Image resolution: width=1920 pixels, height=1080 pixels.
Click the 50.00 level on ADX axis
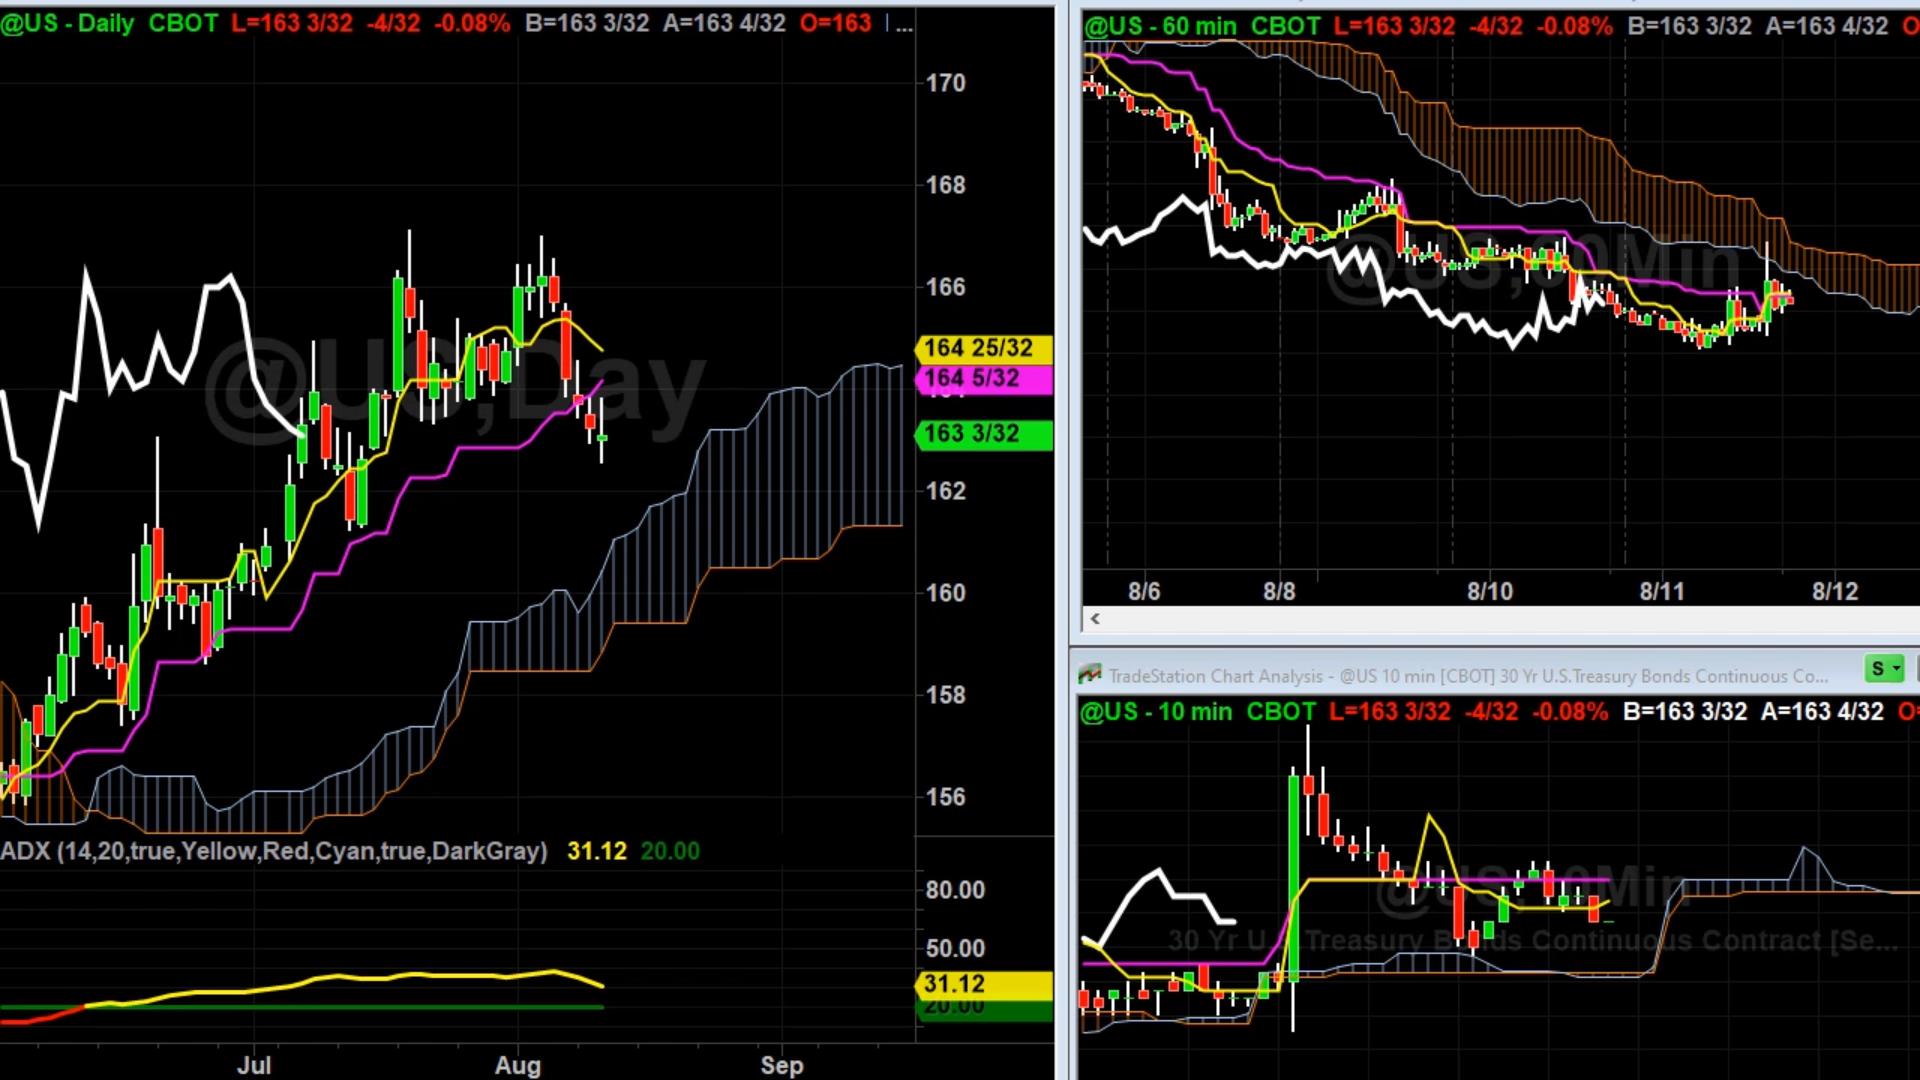pos(955,948)
